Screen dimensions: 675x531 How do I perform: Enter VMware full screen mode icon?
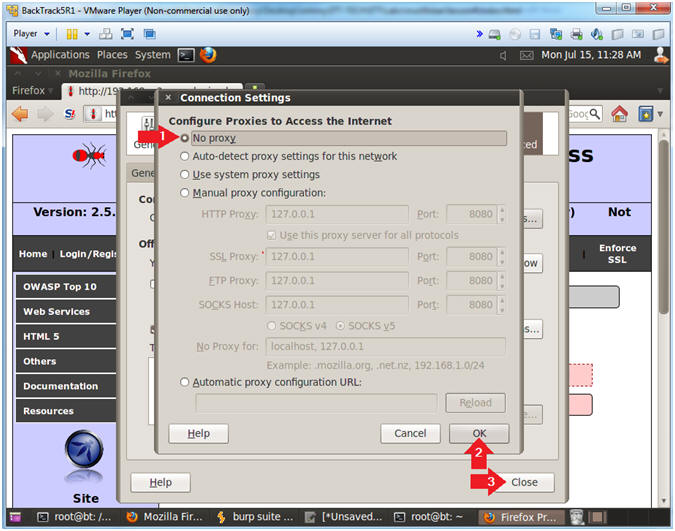(x=127, y=34)
